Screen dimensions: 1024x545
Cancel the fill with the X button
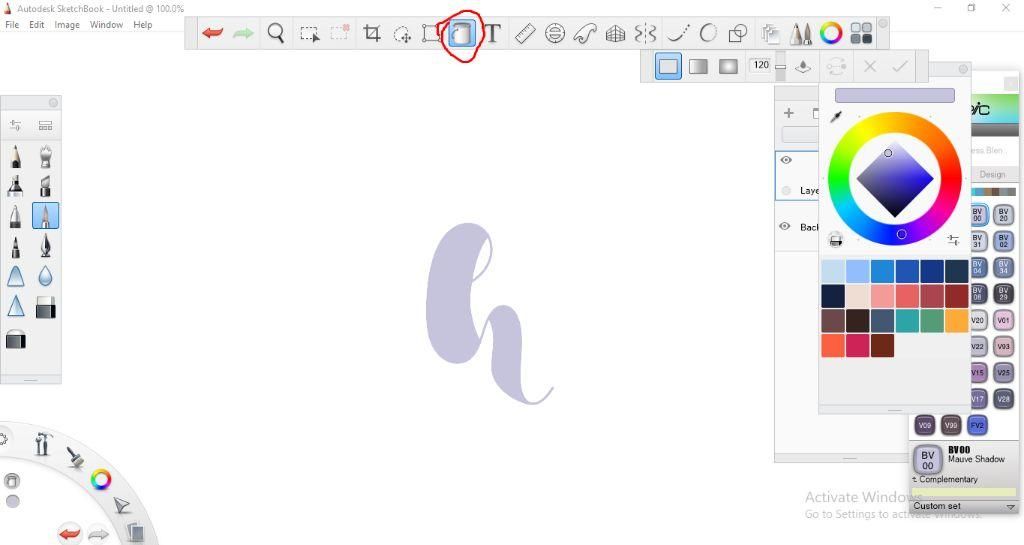(870, 67)
